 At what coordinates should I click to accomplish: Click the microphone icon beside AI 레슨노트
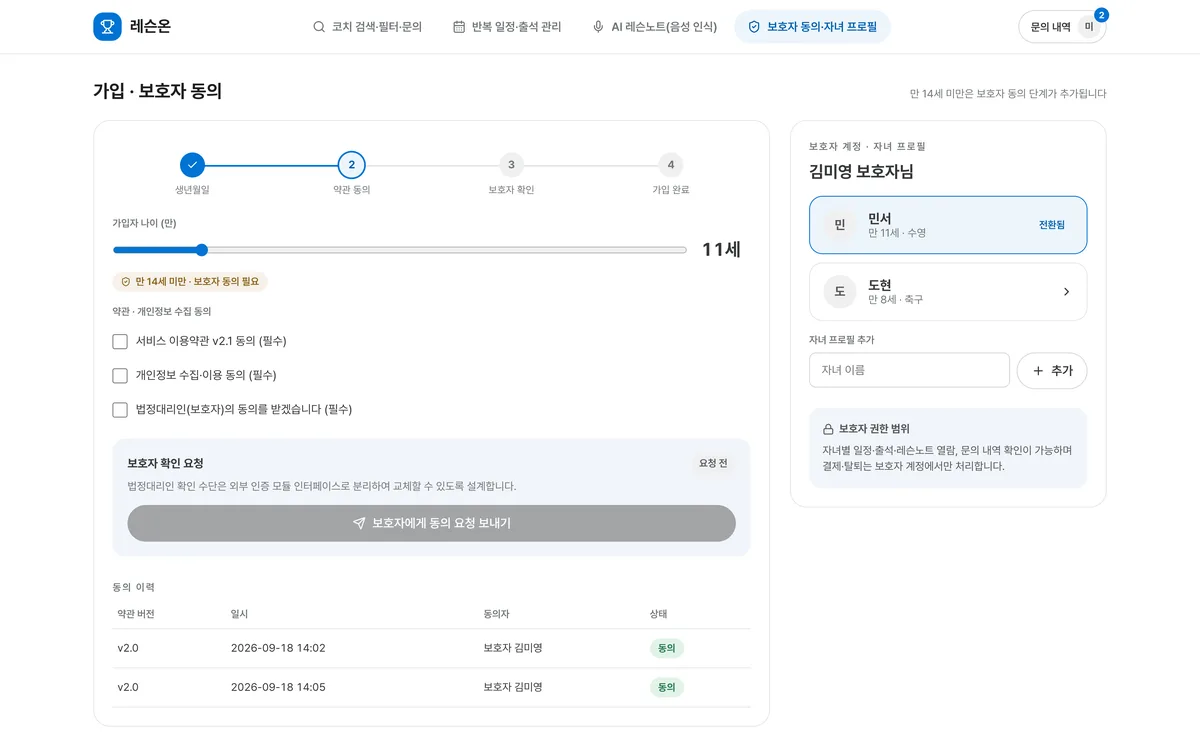coord(598,27)
